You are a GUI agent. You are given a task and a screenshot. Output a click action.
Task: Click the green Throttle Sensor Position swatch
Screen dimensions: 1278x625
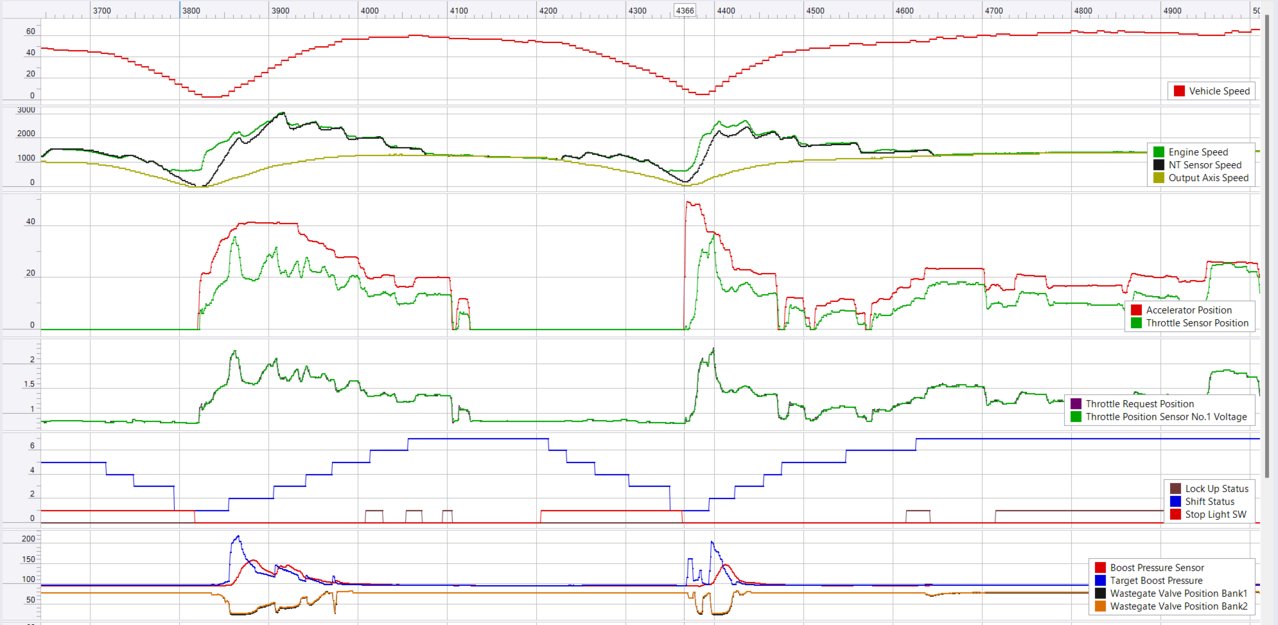point(1136,323)
